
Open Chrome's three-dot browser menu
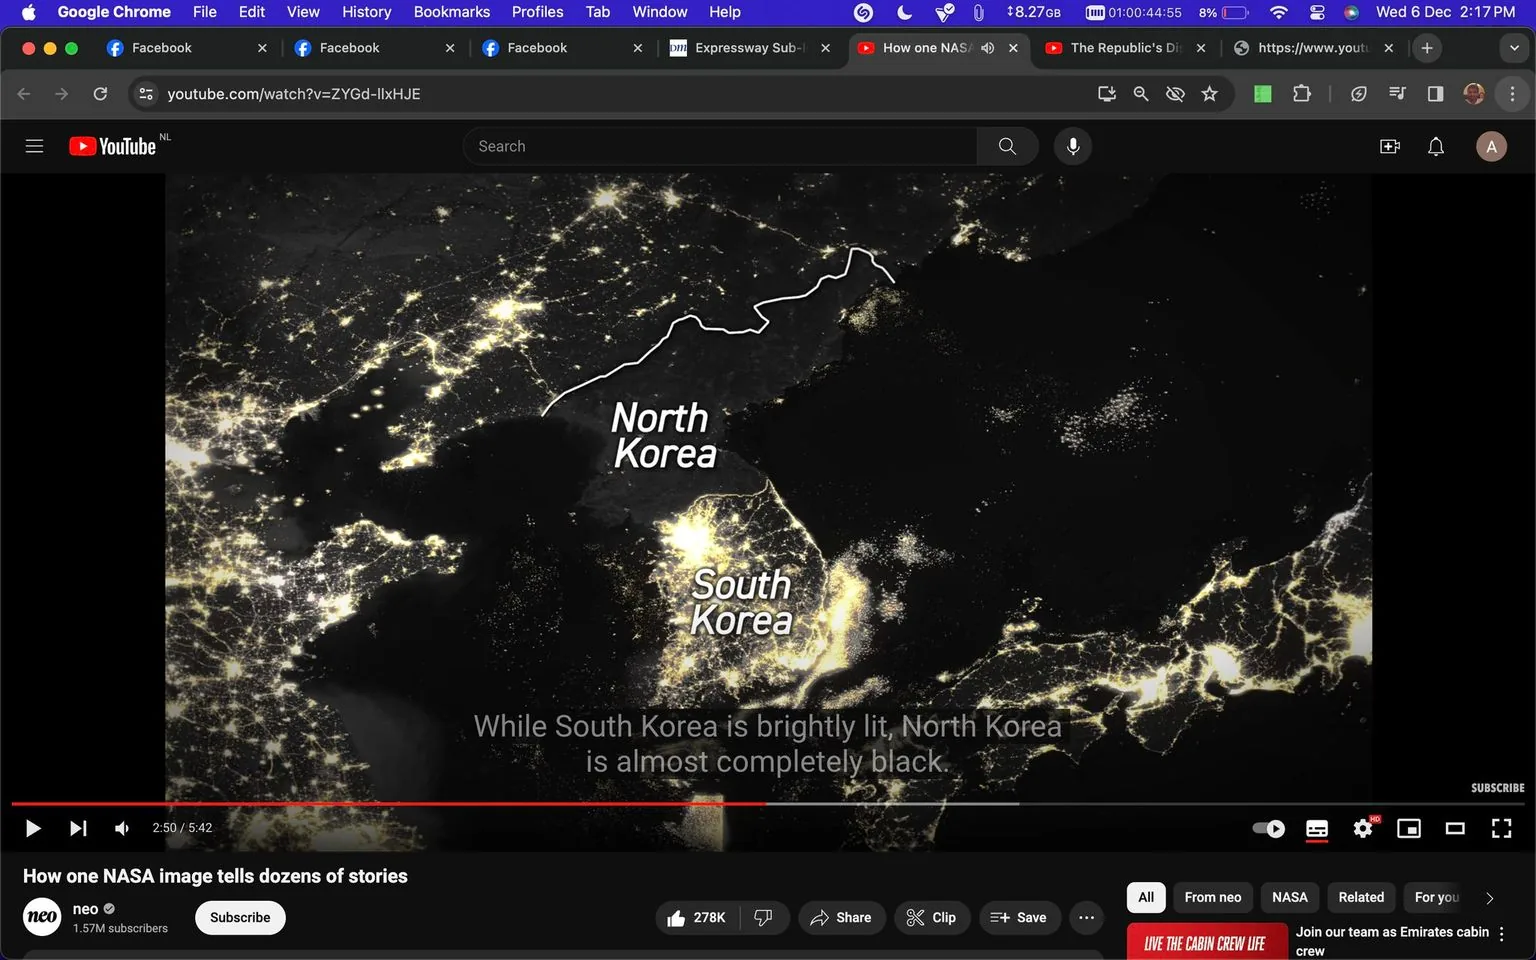[1513, 93]
